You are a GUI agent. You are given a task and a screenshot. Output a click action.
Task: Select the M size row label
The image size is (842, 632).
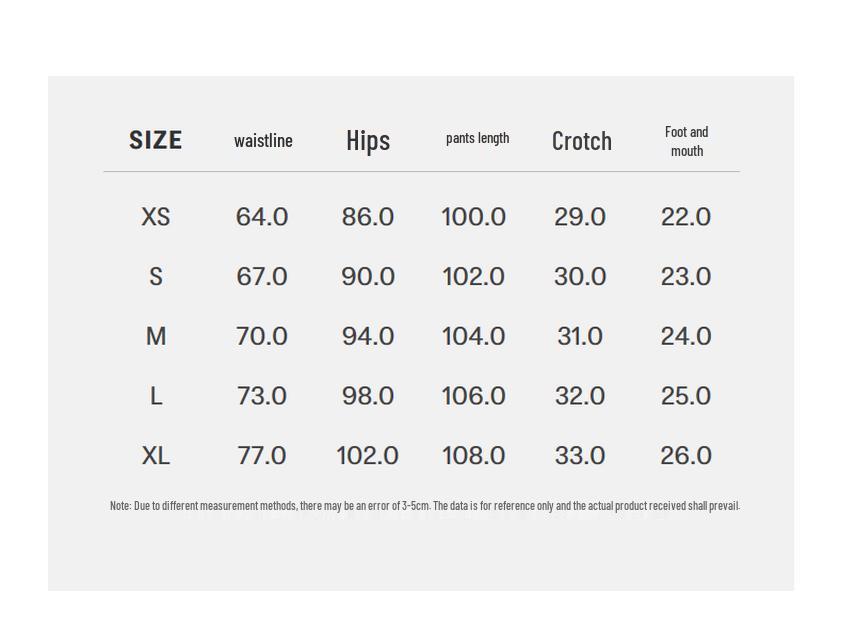(155, 337)
